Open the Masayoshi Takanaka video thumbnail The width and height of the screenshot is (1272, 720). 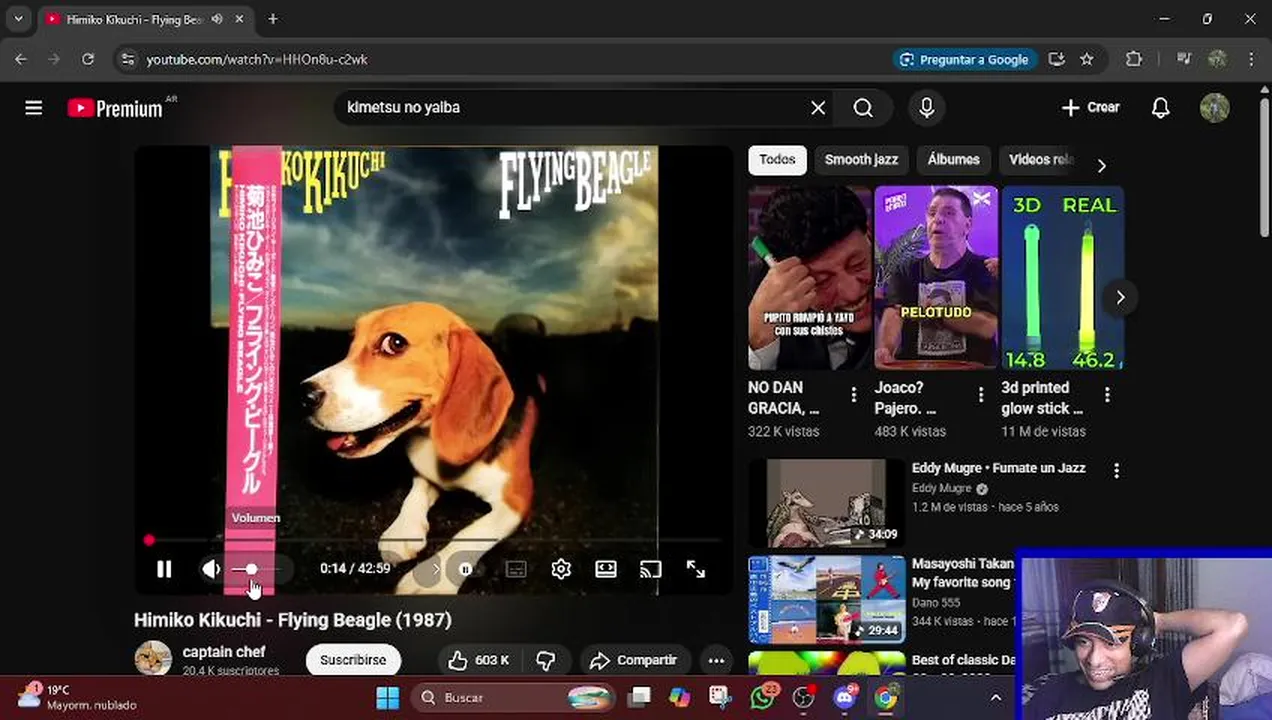point(826,599)
